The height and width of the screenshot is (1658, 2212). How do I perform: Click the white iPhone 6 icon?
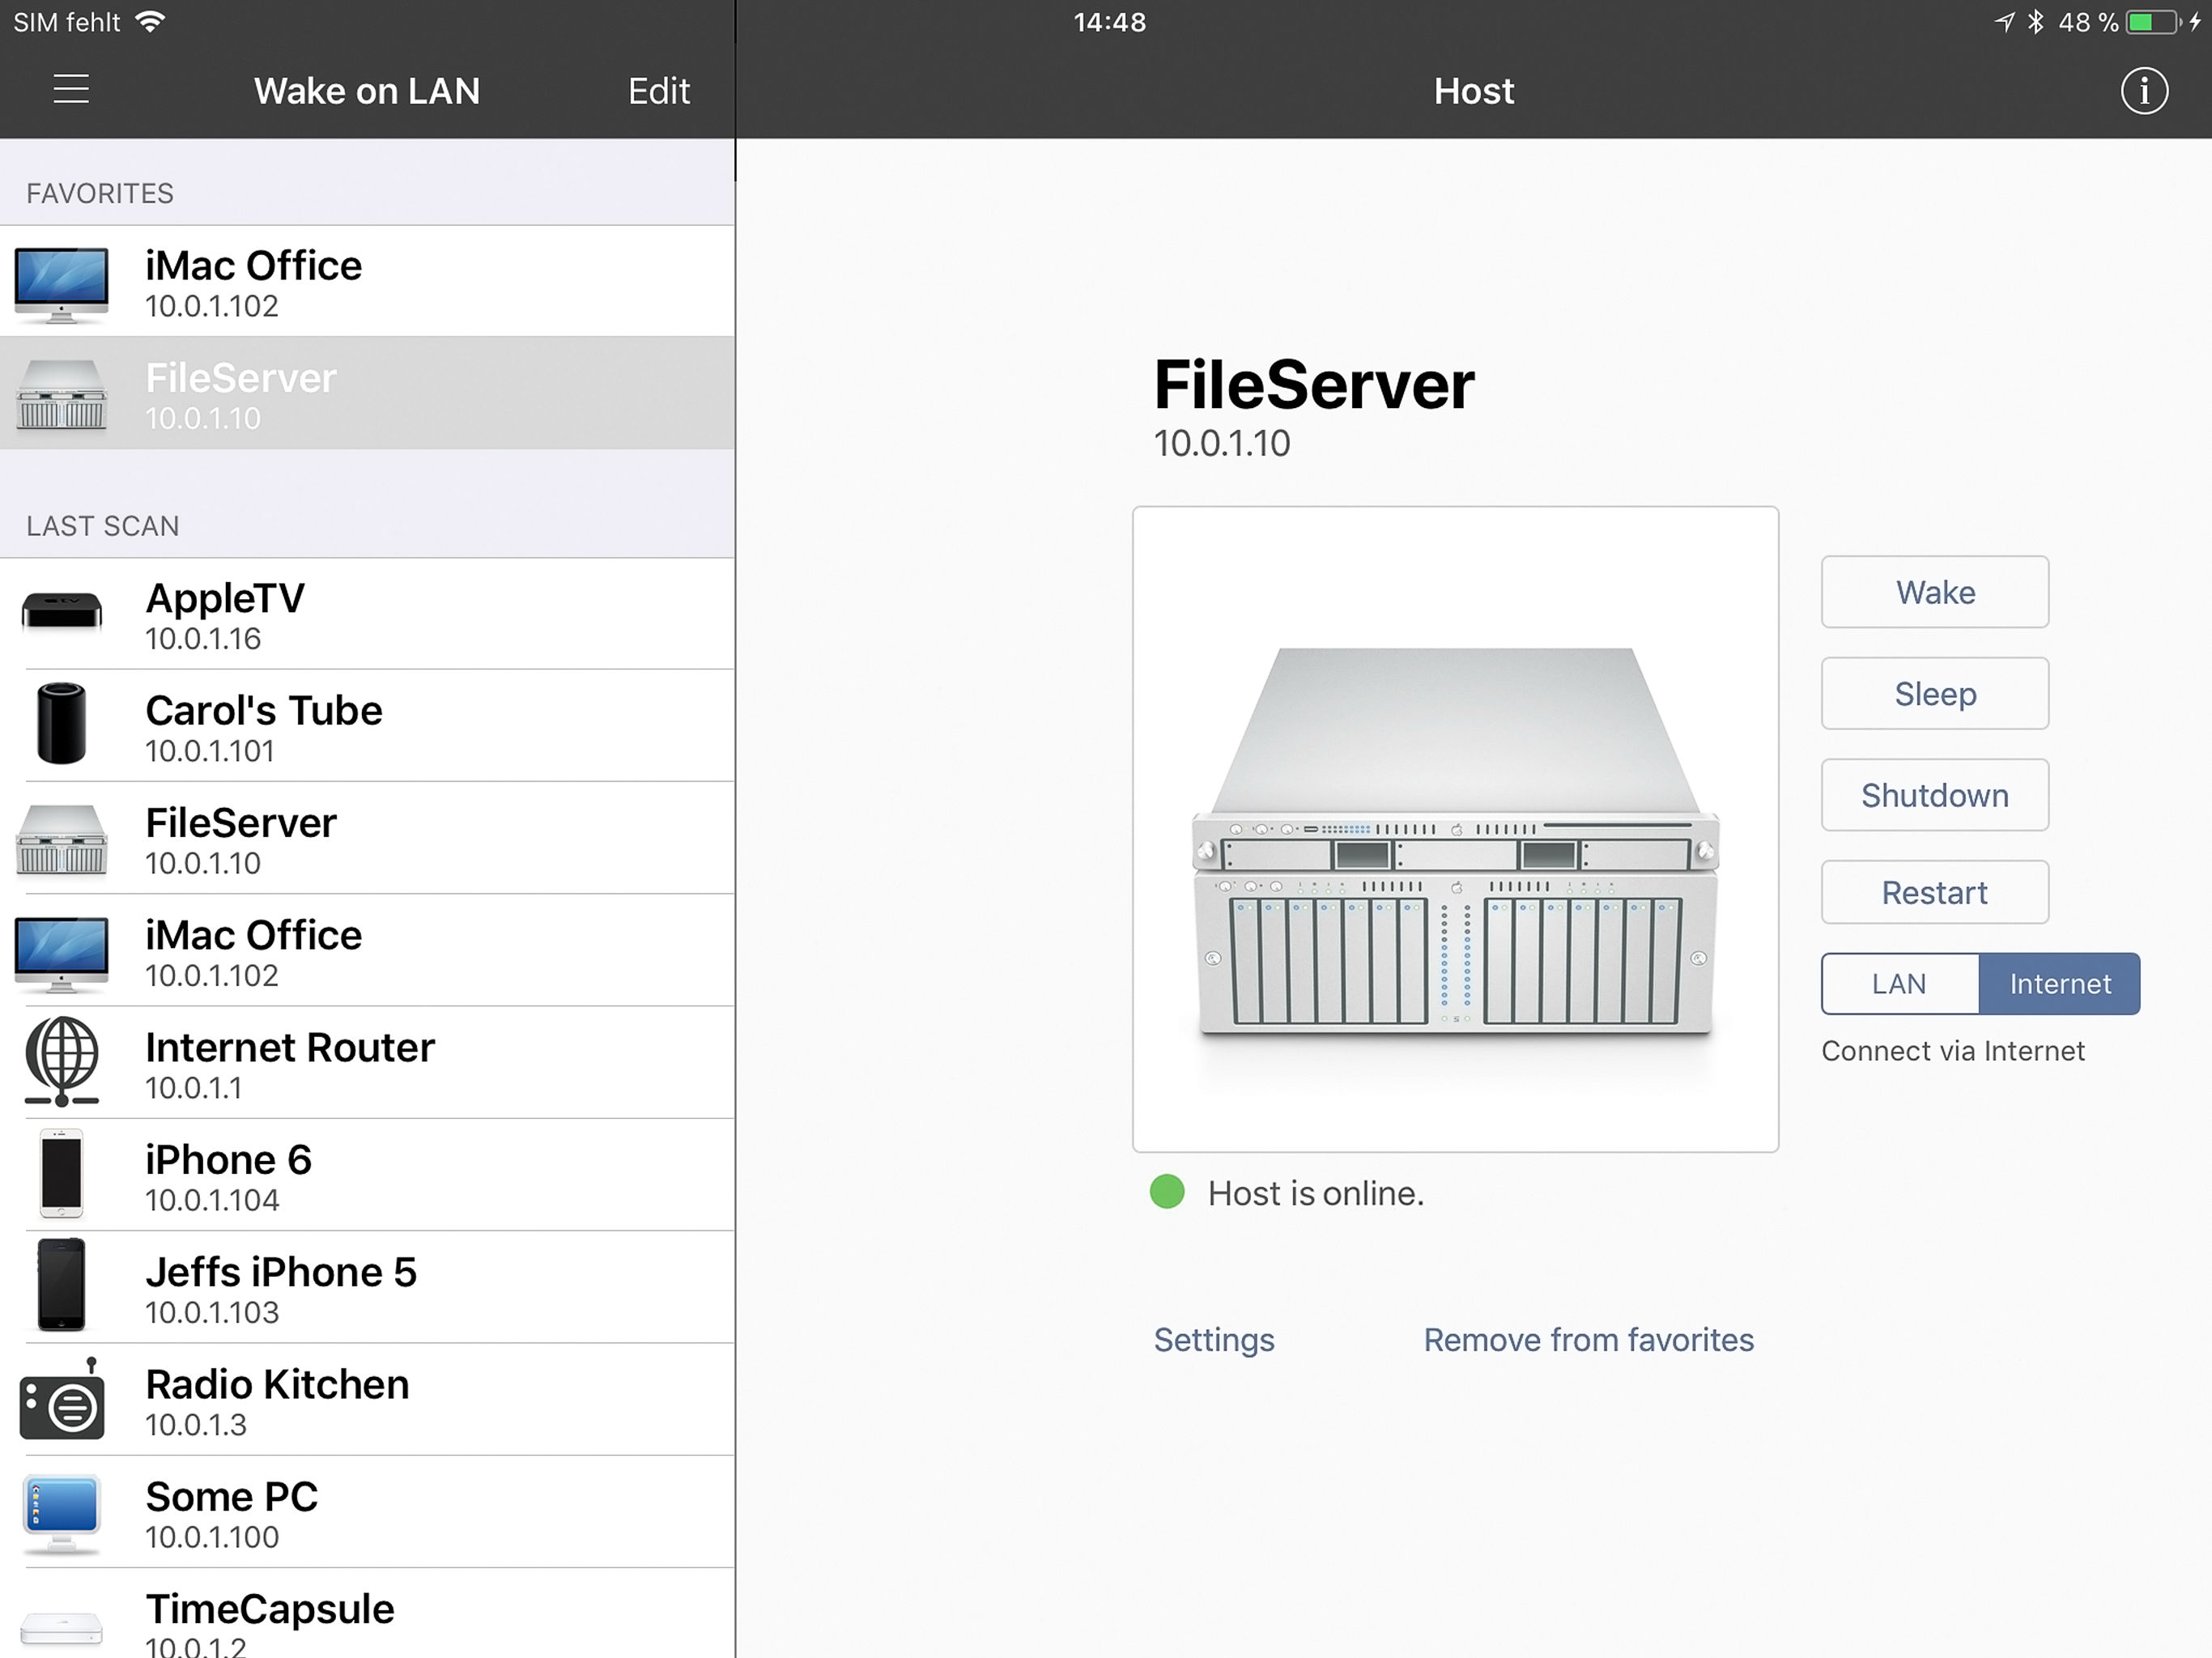(62, 1174)
